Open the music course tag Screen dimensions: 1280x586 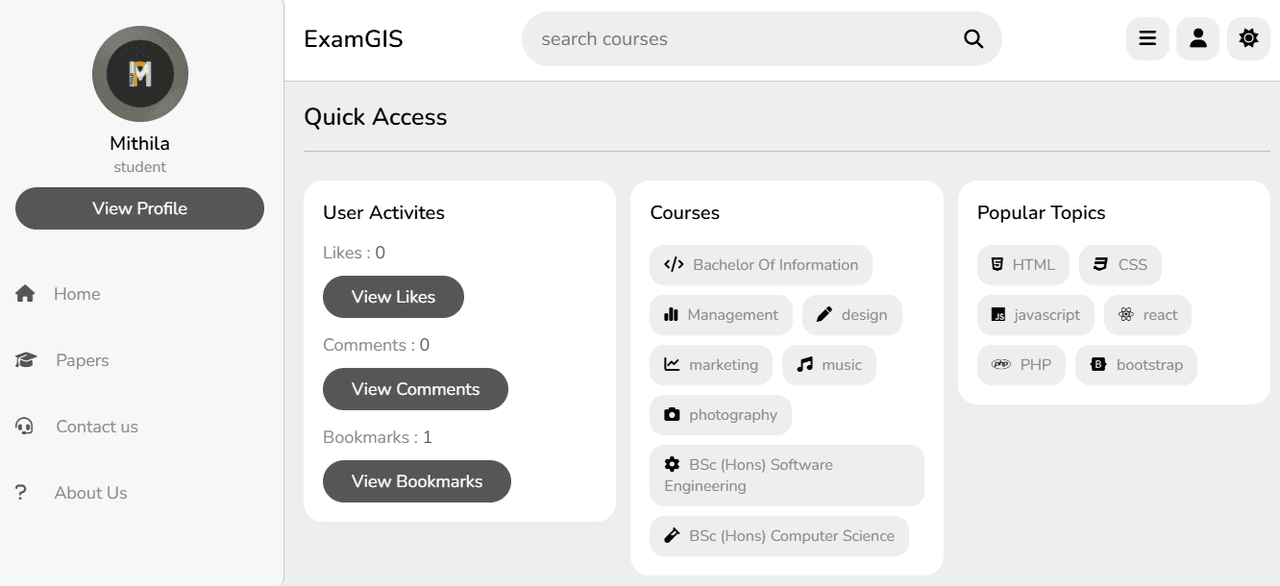pos(829,365)
